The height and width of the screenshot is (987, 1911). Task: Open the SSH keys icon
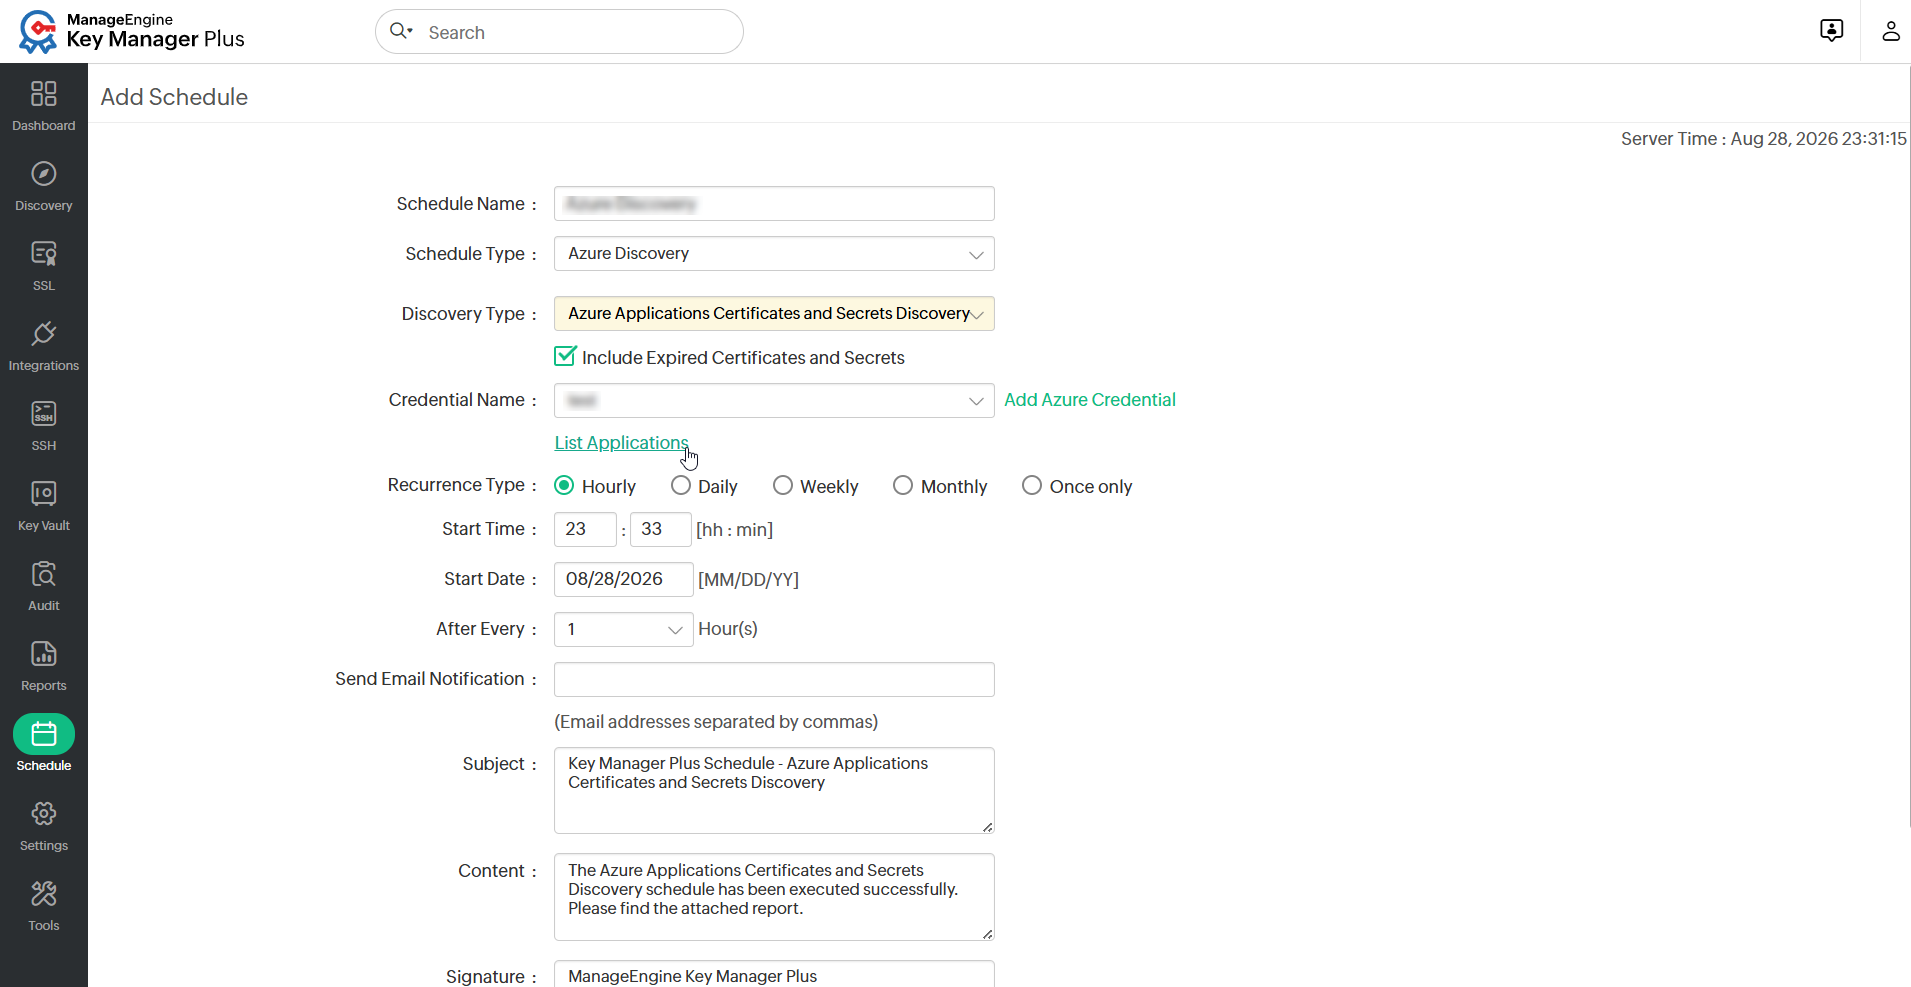pos(44,414)
